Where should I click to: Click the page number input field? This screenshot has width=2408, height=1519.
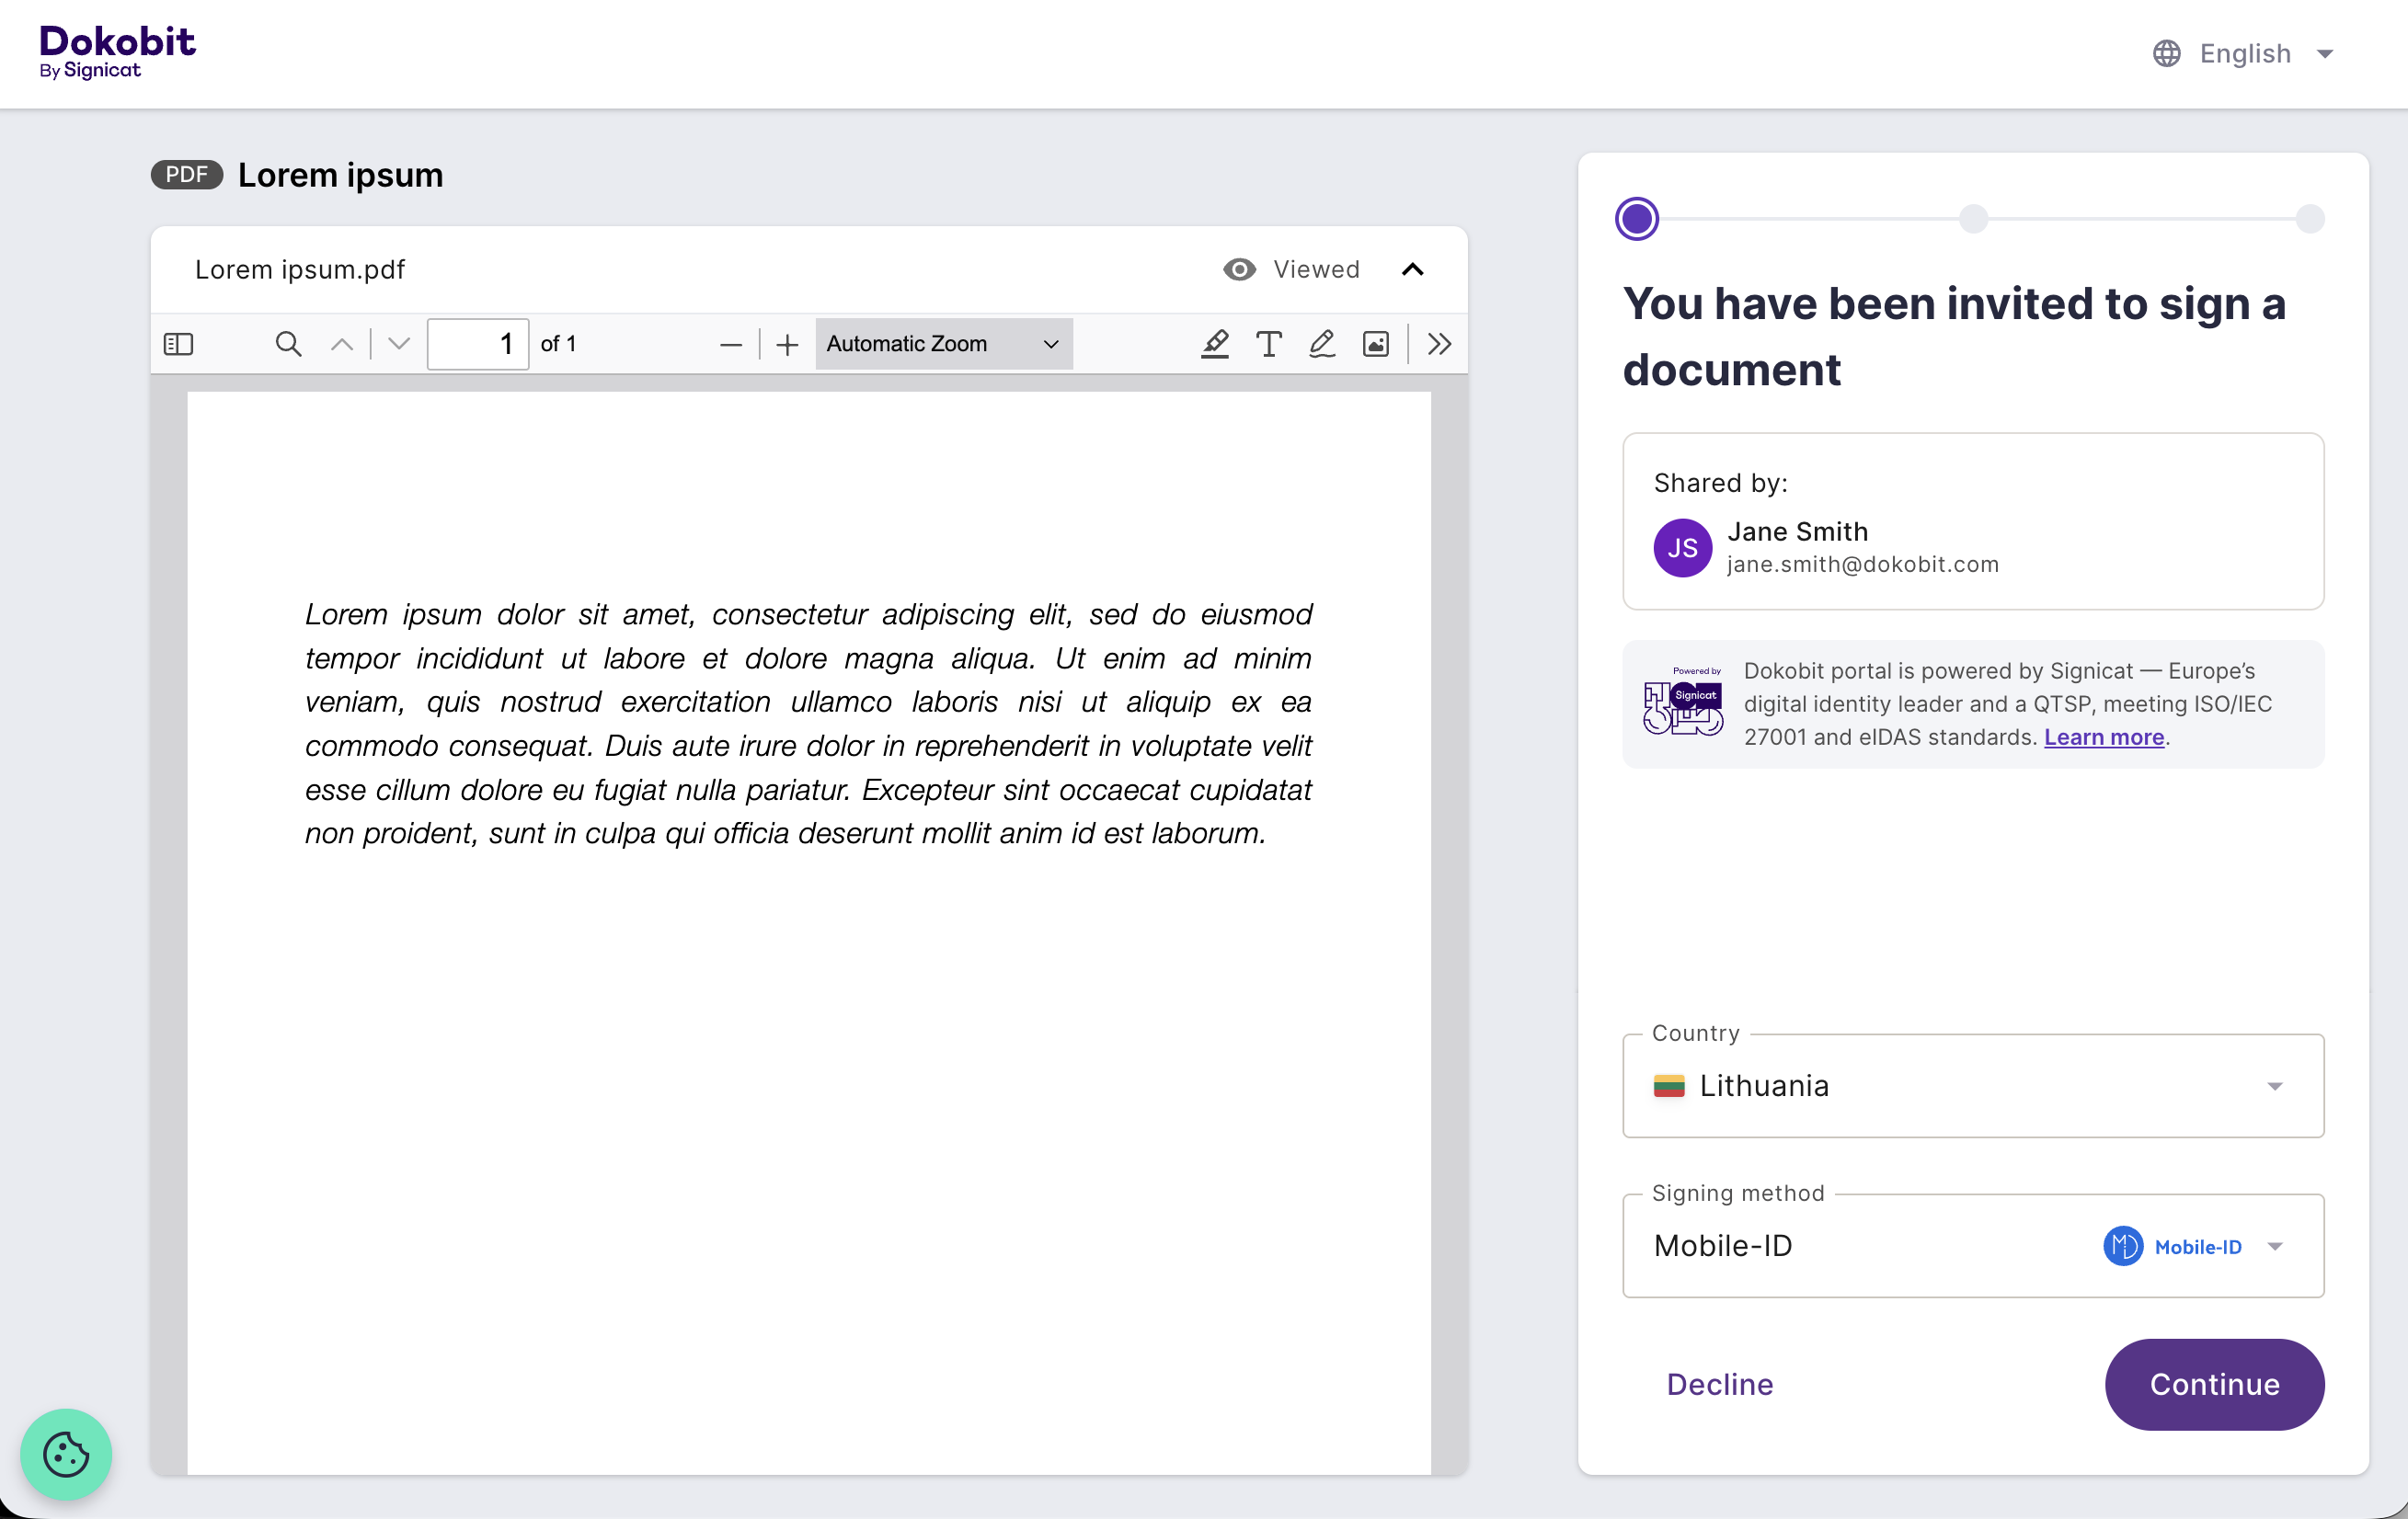(x=477, y=344)
